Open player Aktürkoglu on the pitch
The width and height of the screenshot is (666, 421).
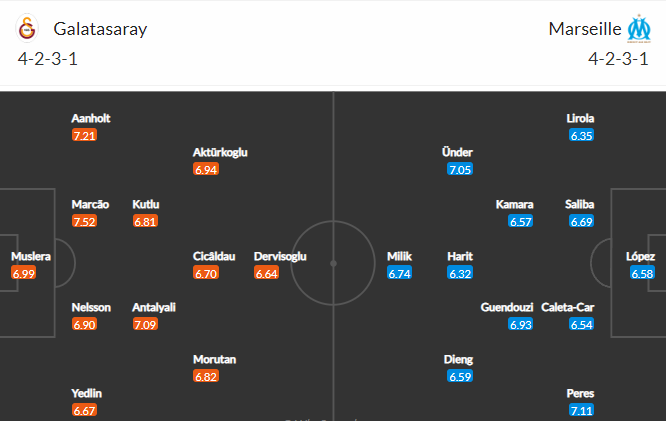(220, 153)
